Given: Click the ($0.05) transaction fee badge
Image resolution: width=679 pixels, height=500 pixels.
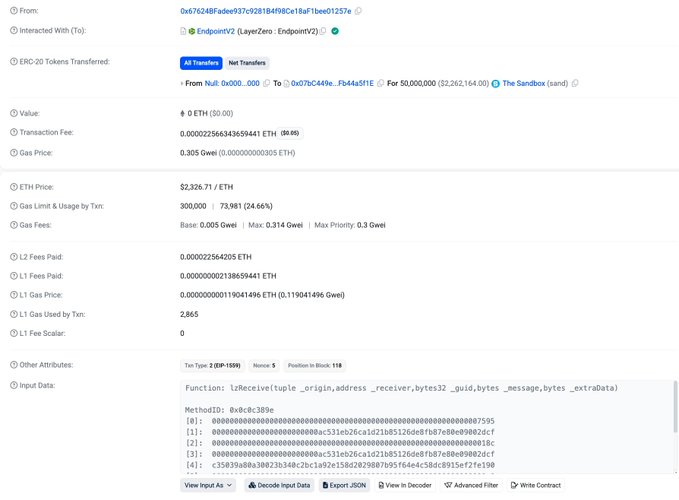Looking at the screenshot, I should 290,133.
